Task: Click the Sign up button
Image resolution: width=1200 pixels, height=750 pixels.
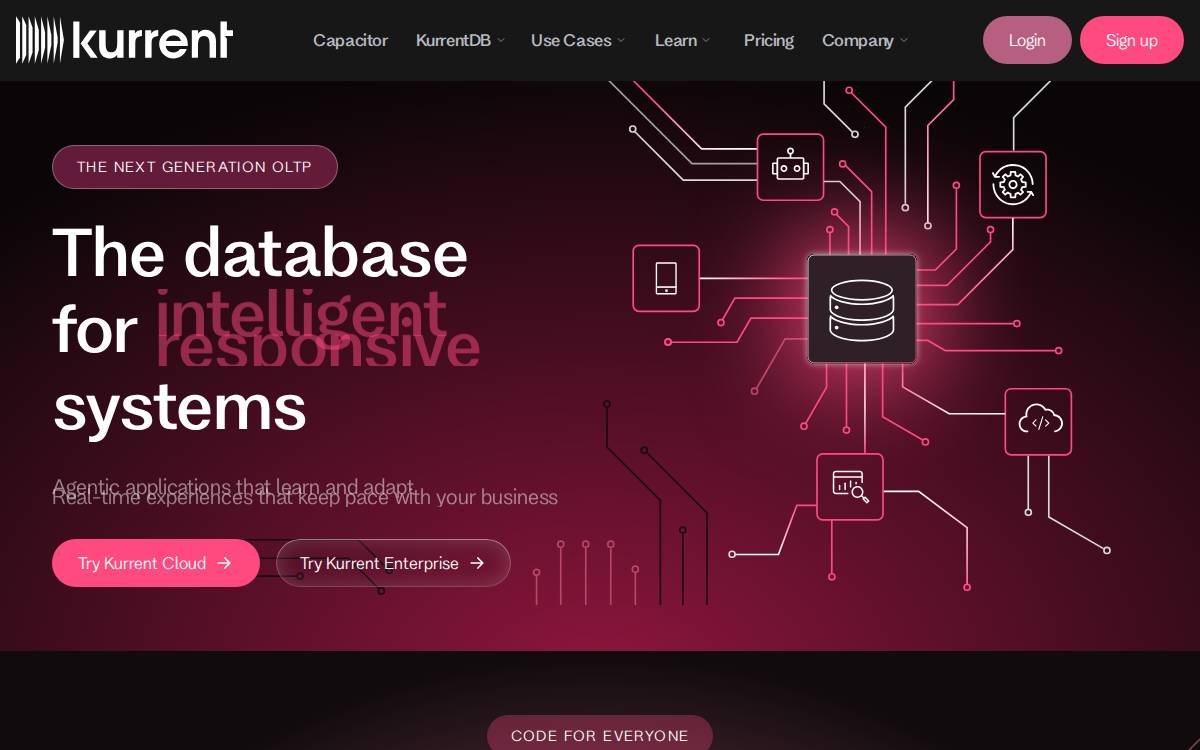Action: point(1132,40)
